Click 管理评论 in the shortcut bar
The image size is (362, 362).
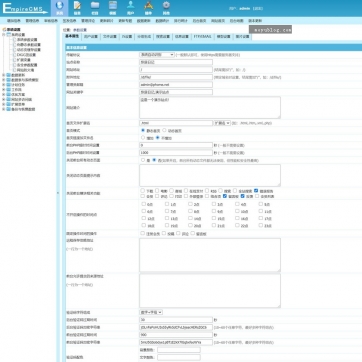(88, 21)
